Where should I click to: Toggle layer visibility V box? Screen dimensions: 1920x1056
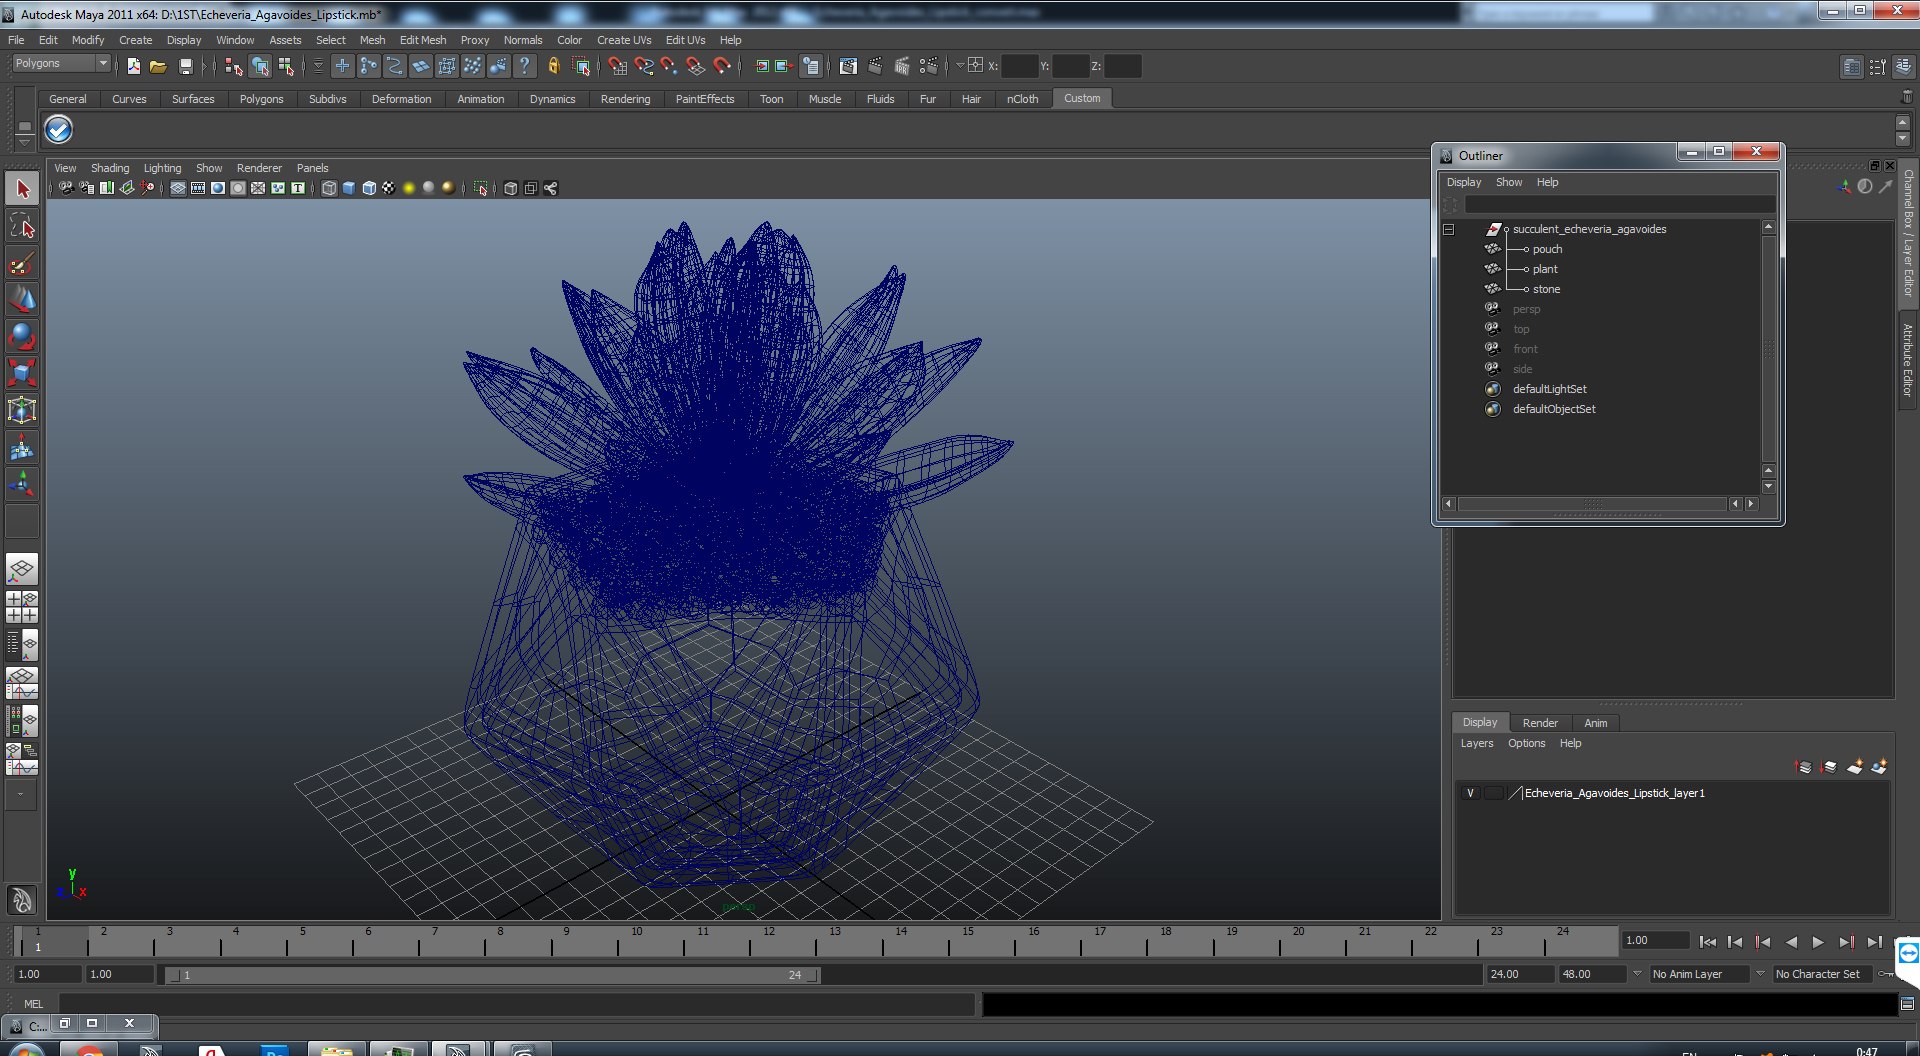(x=1470, y=793)
